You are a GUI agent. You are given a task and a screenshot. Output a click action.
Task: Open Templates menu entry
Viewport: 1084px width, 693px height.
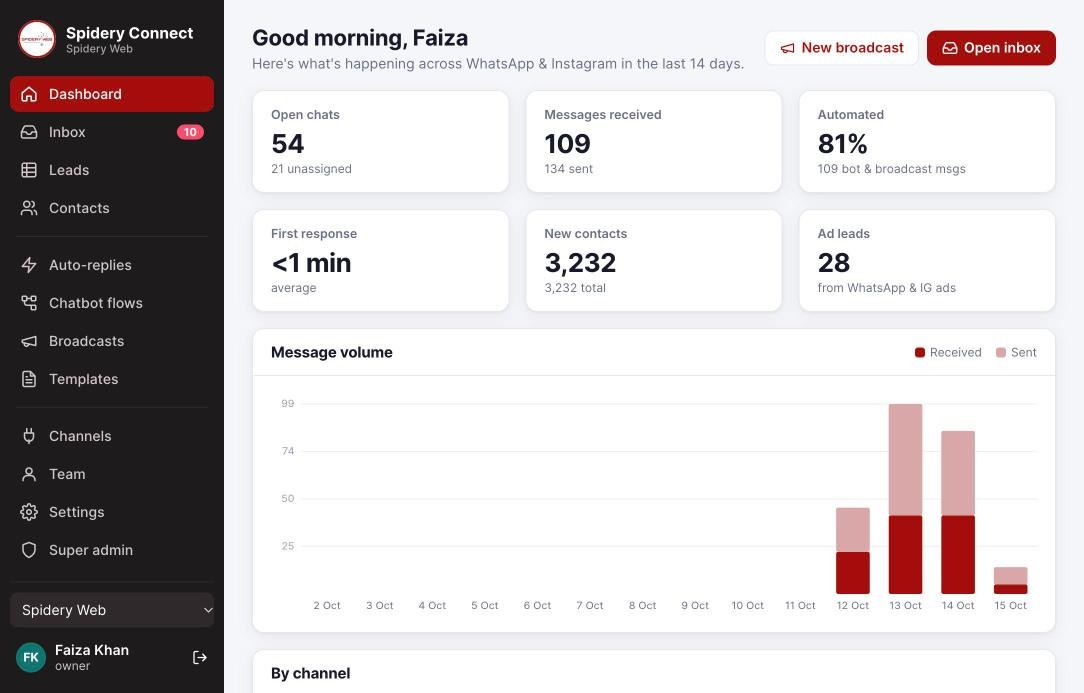(x=112, y=379)
